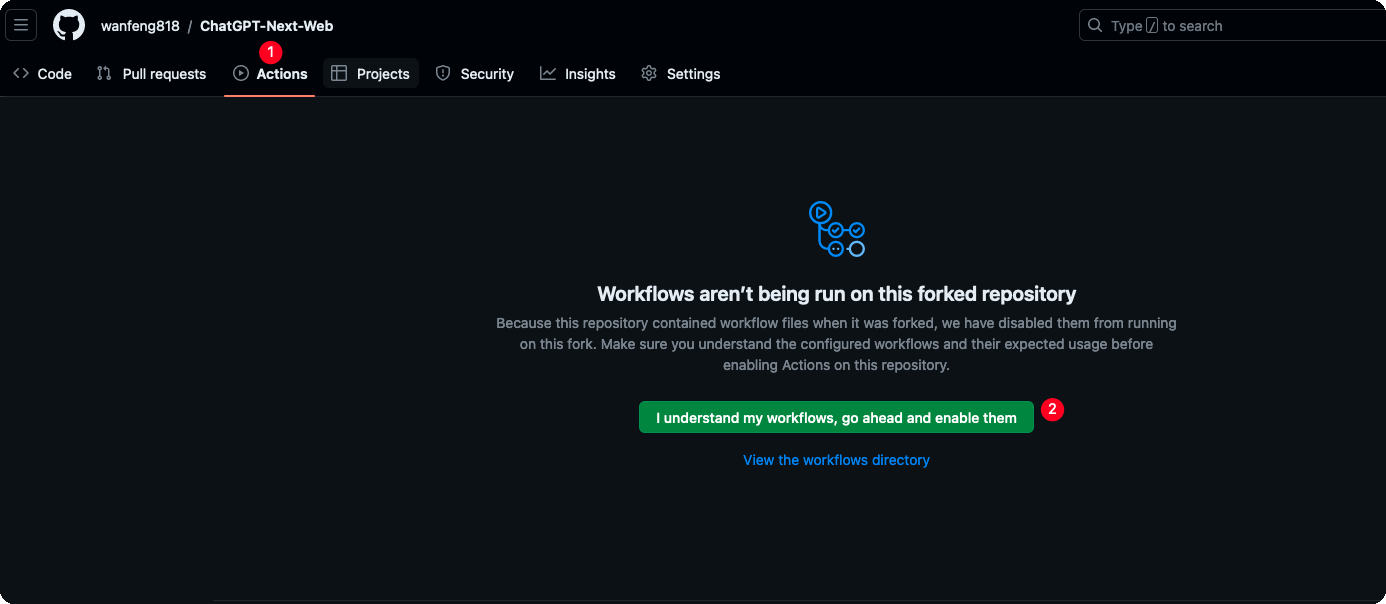Click the Settings gear icon
This screenshot has width=1386, height=604.
click(649, 74)
